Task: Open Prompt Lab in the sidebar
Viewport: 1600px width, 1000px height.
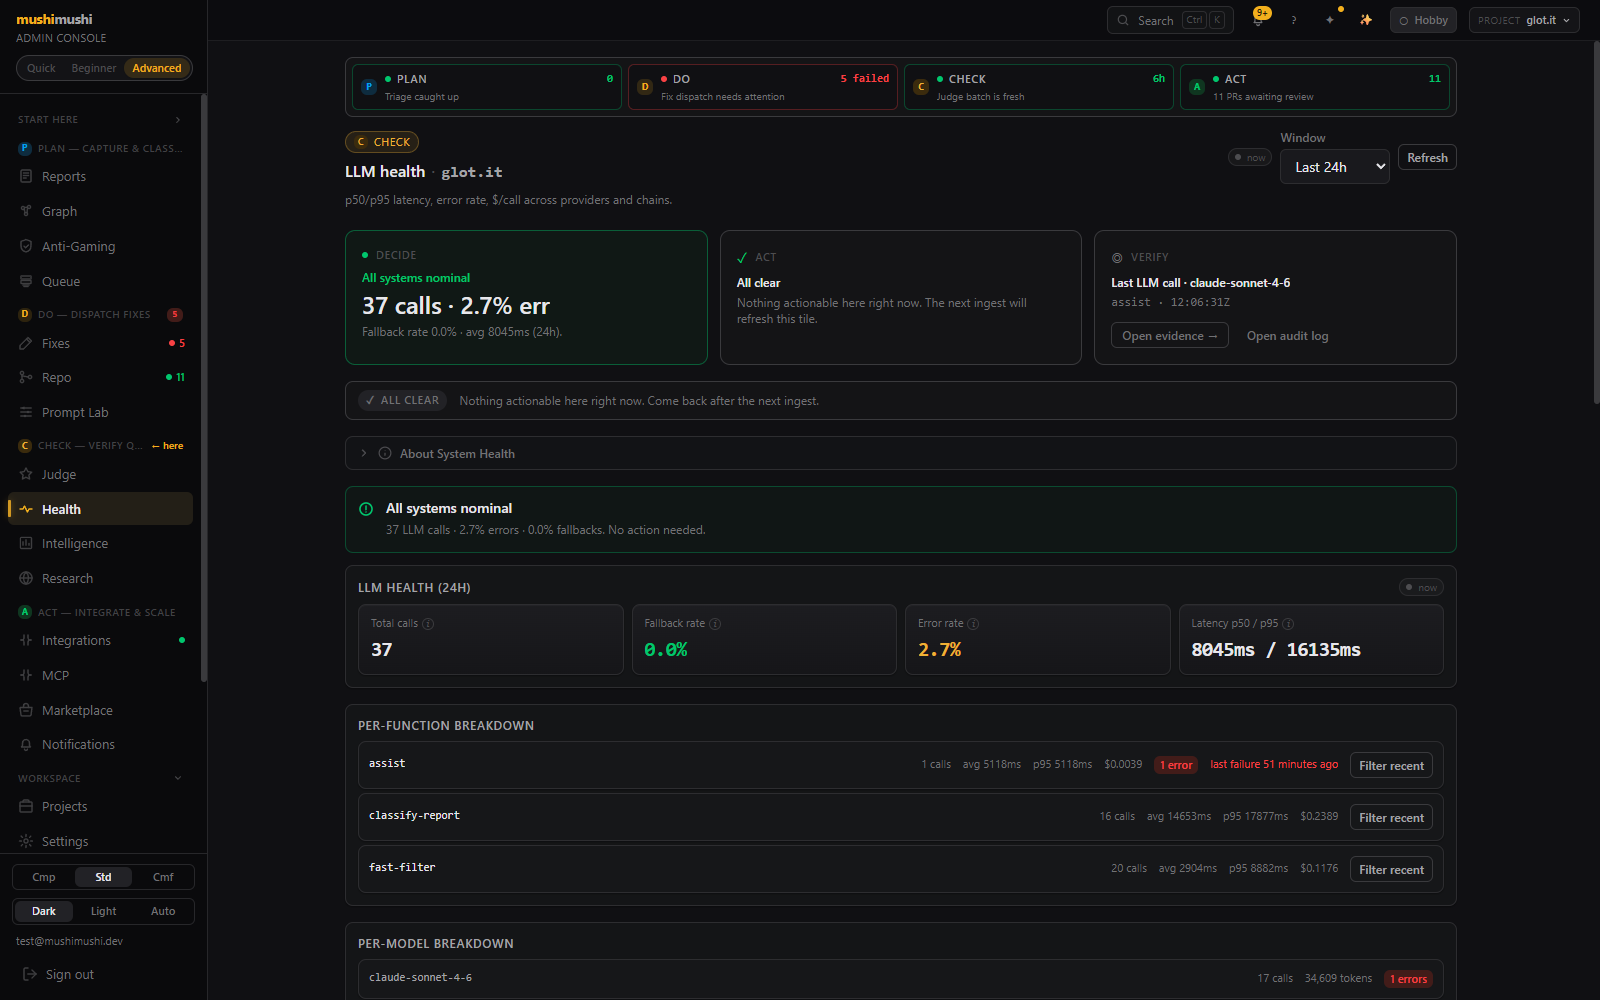Action: coord(100,412)
